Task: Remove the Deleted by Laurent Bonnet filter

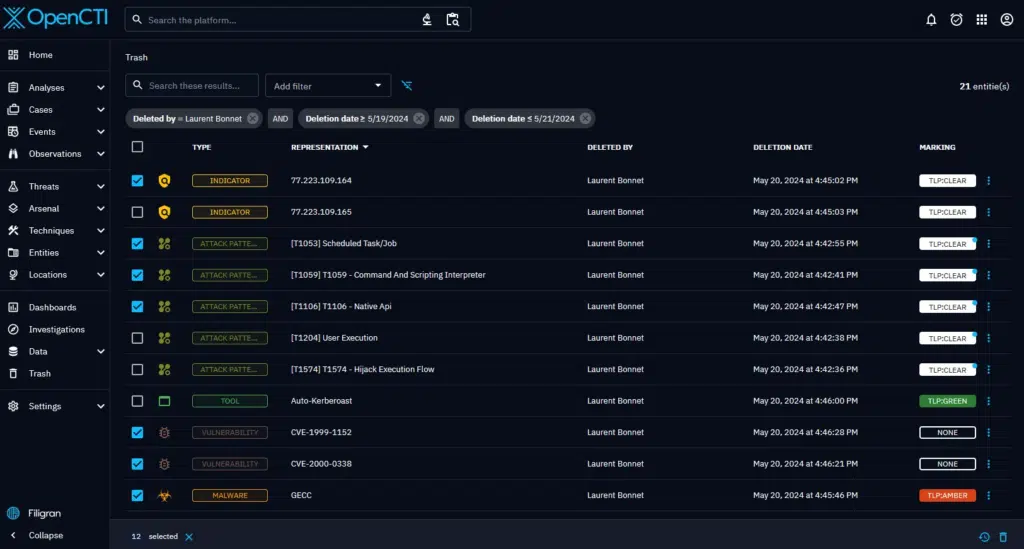Action: click(x=253, y=118)
